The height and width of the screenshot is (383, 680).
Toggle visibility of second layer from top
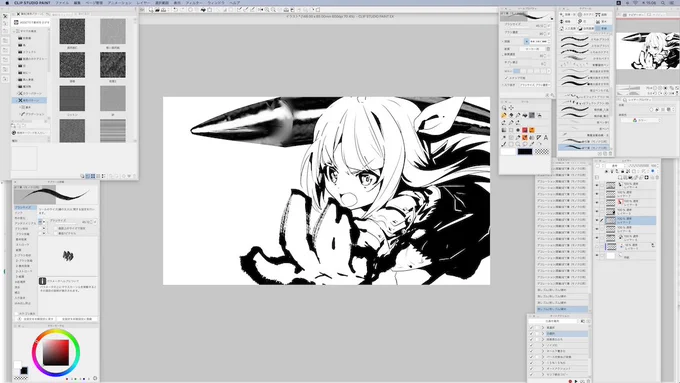(x=597, y=194)
